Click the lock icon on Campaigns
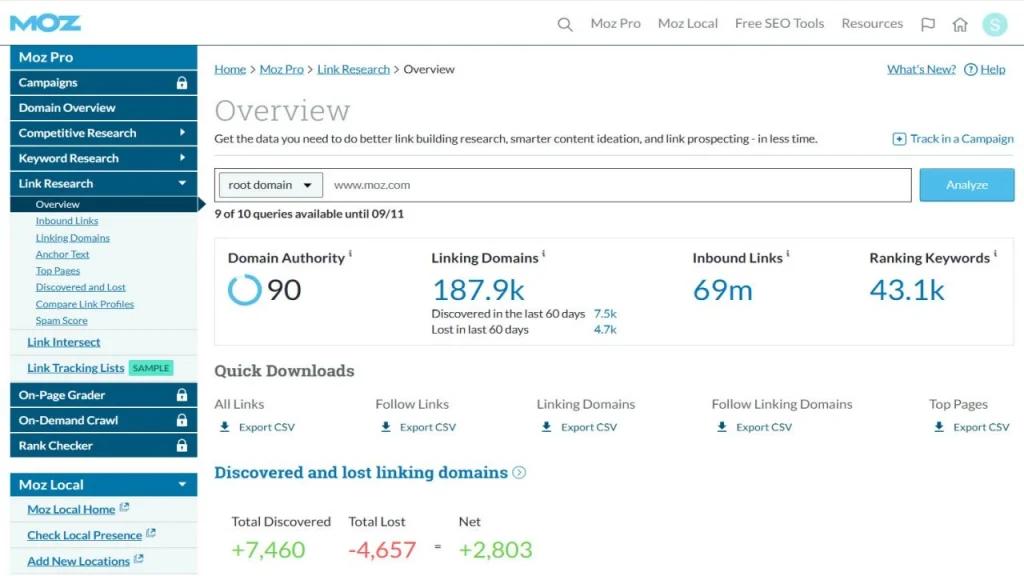1024x576 pixels. (x=181, y=83)
